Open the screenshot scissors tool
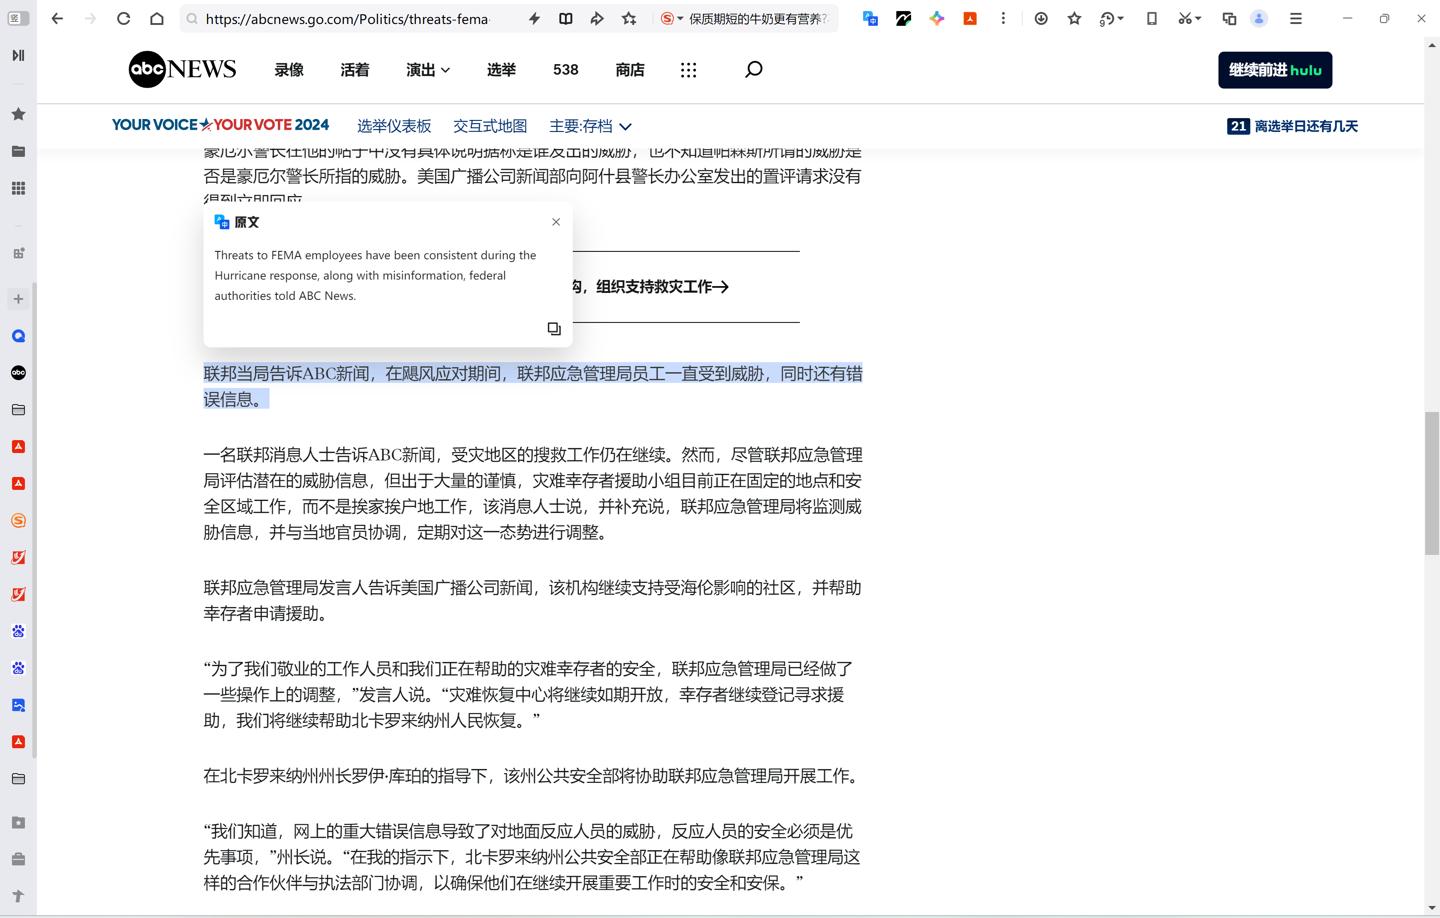This screenshot has height=918, width=1440. click(1185, 18)
